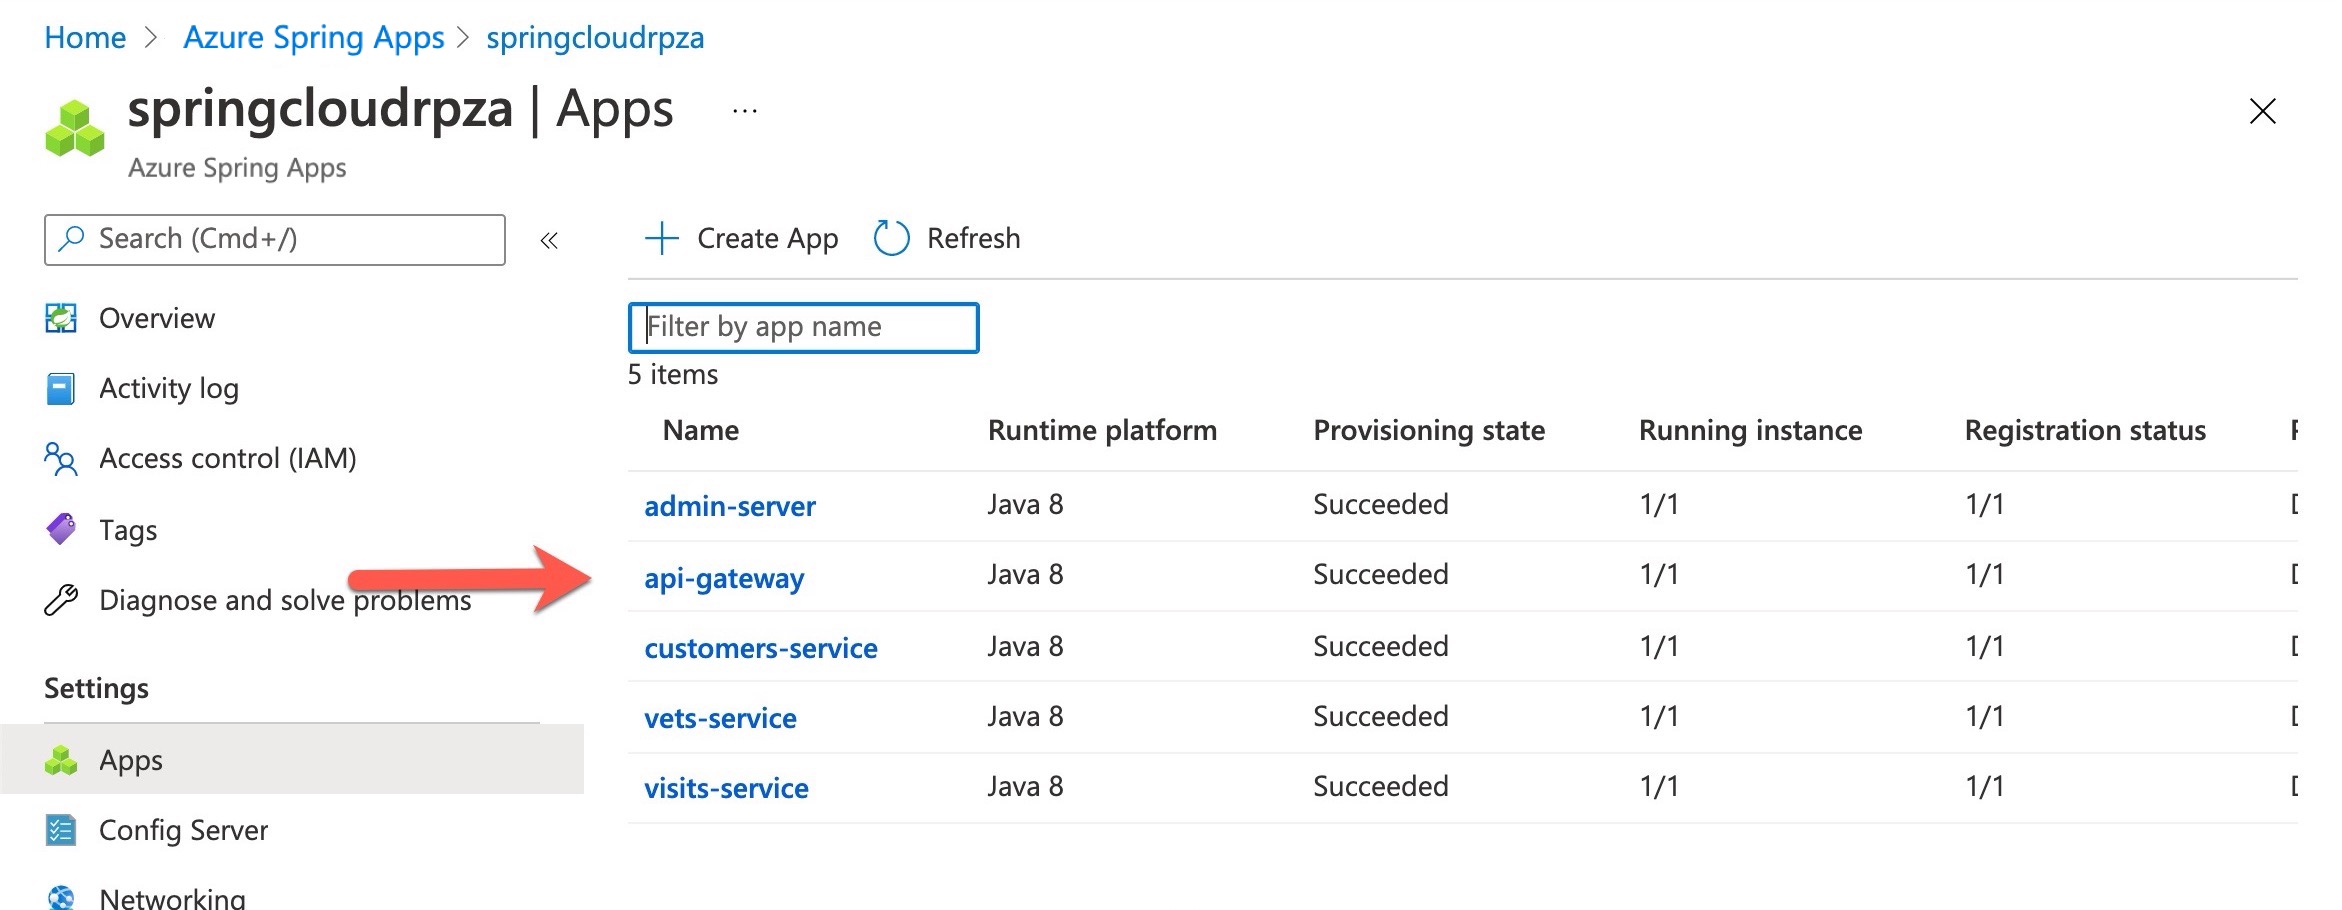2342x910 pixels.
Task: Click the Refresh icon above the app list
Action: 889,238
